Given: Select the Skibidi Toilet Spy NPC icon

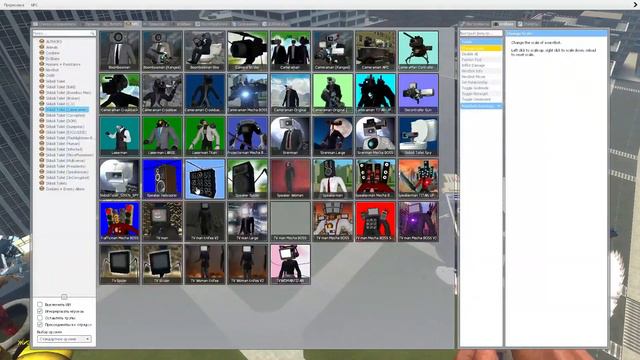Looking at the screenshot, I should tap(418, 136).
